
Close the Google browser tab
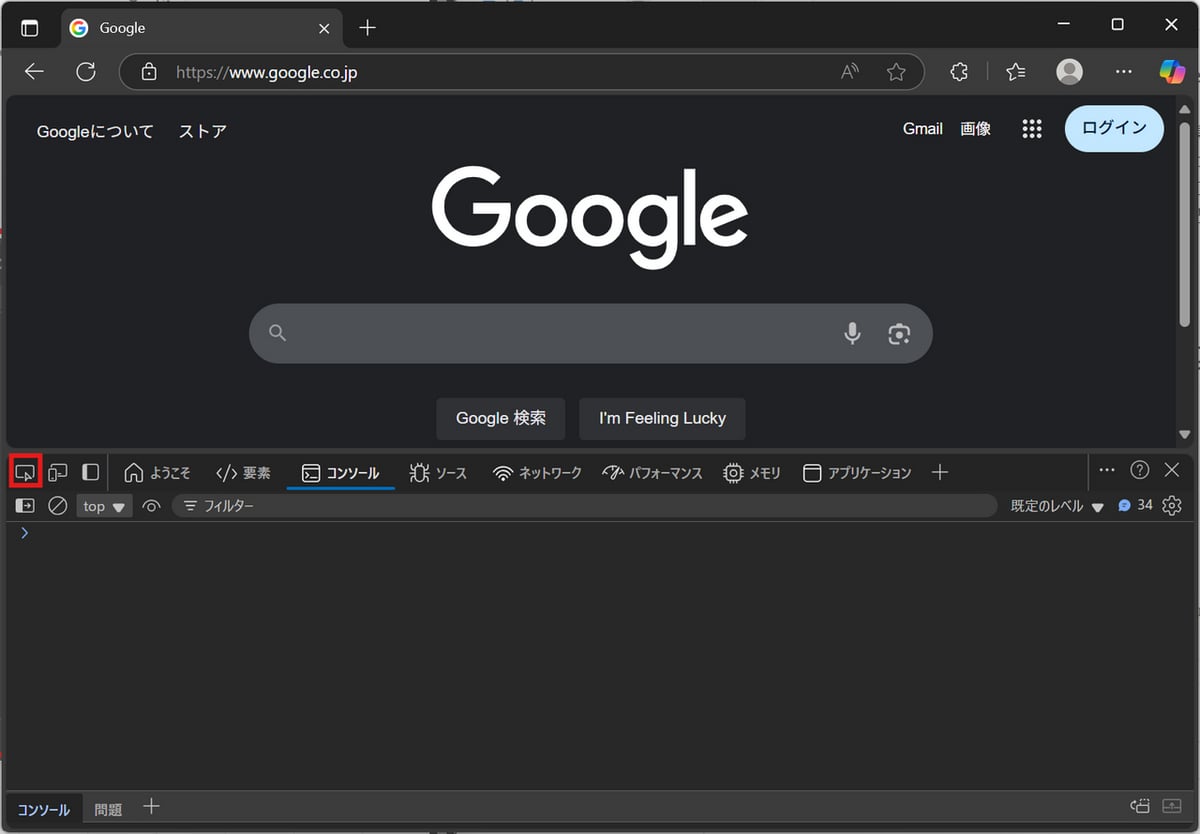click(x=324, y=28)
